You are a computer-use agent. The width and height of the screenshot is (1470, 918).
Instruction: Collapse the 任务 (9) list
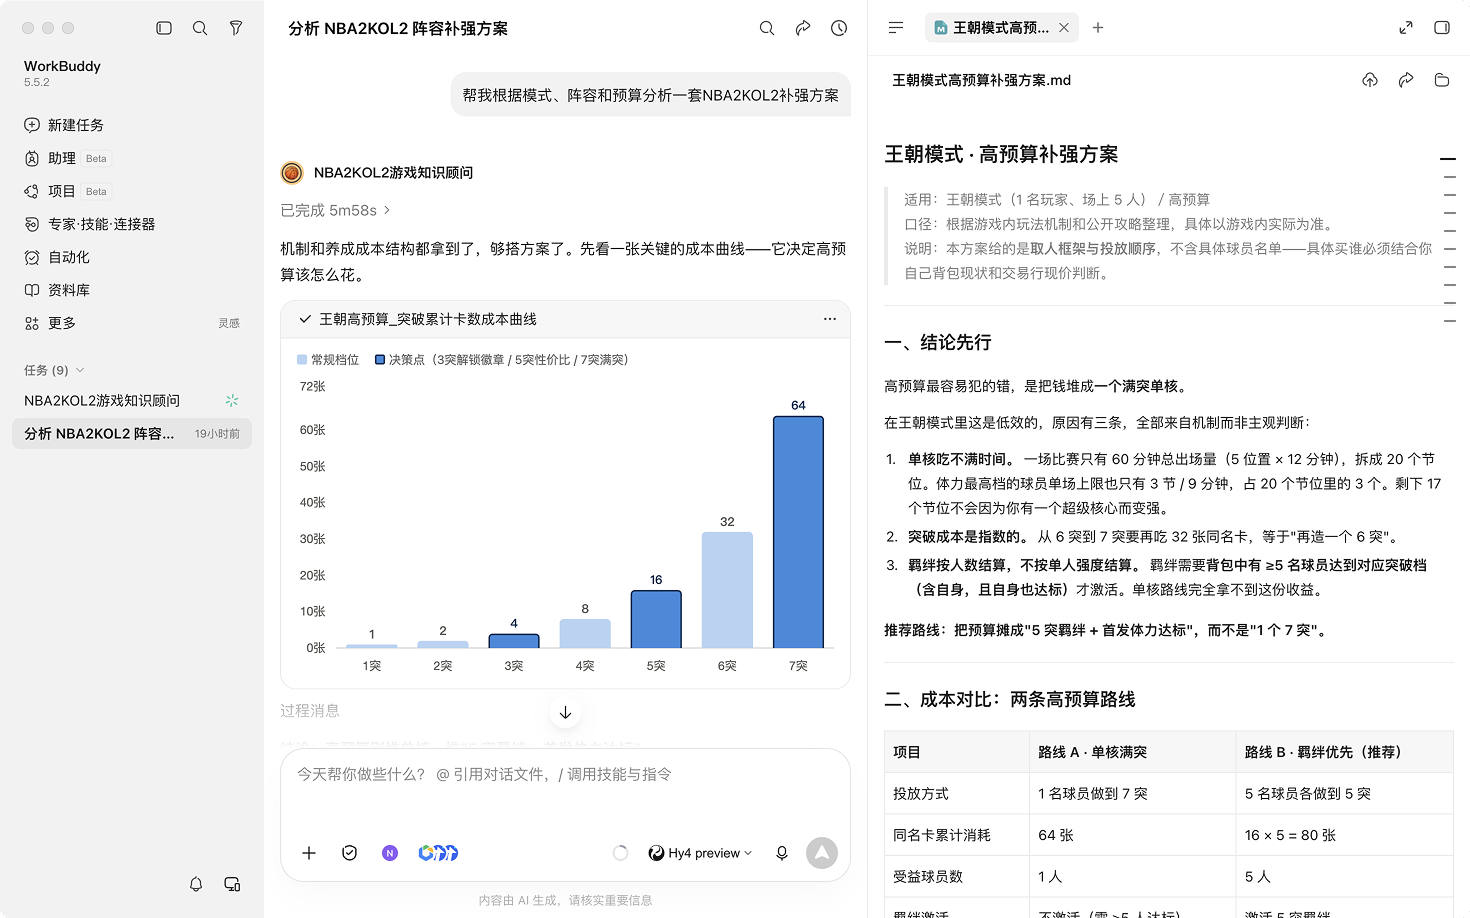point(54,370)
